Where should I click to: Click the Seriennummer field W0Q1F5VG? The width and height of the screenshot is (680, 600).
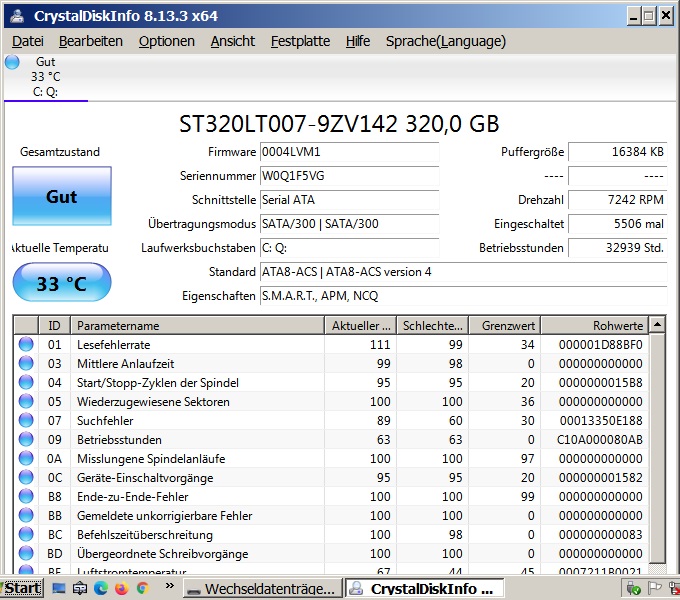350,176
